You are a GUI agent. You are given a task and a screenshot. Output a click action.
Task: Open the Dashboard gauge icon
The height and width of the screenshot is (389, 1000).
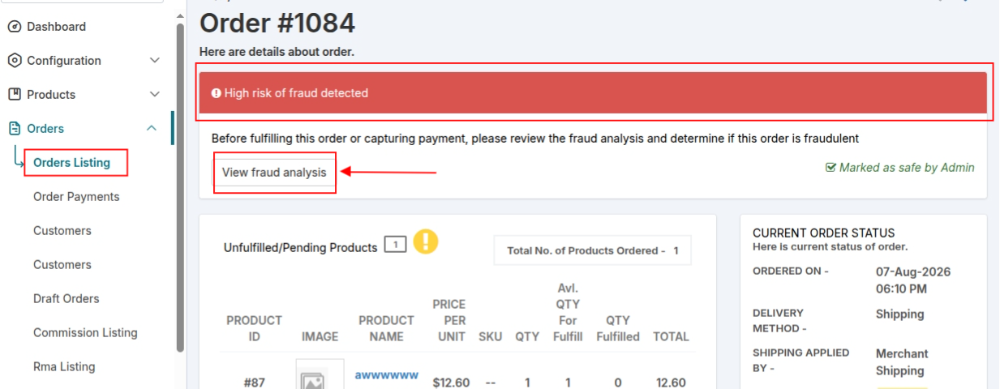(14, 27)
